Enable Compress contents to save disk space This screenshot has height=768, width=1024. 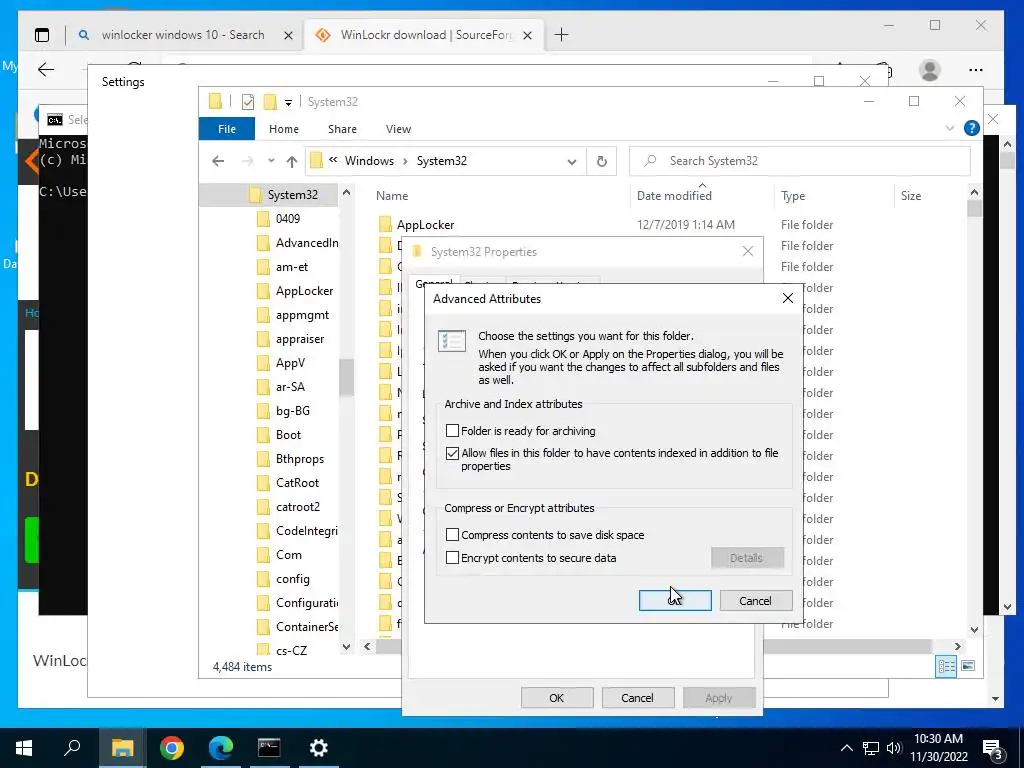tap(452, 535)
